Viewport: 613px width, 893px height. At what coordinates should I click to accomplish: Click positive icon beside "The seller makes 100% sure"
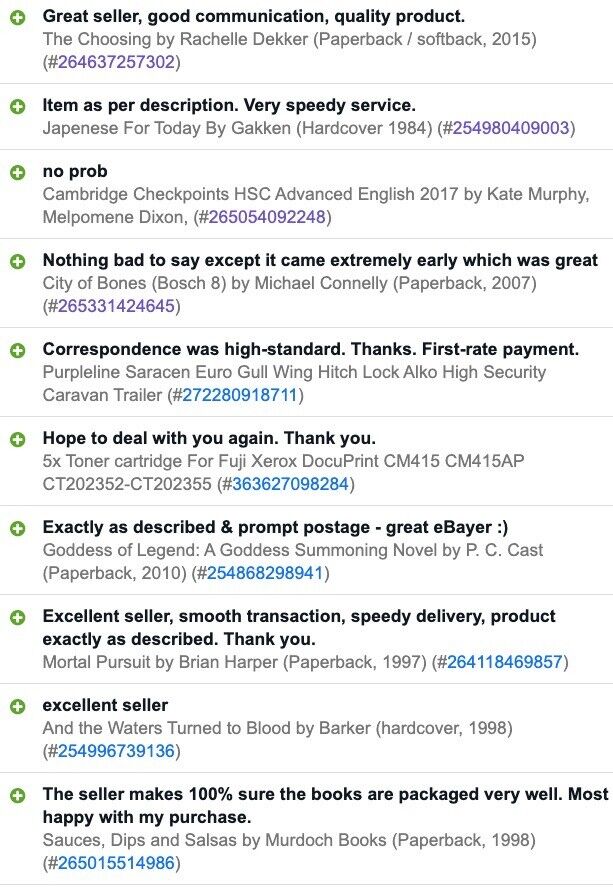(x=18, y=796)
